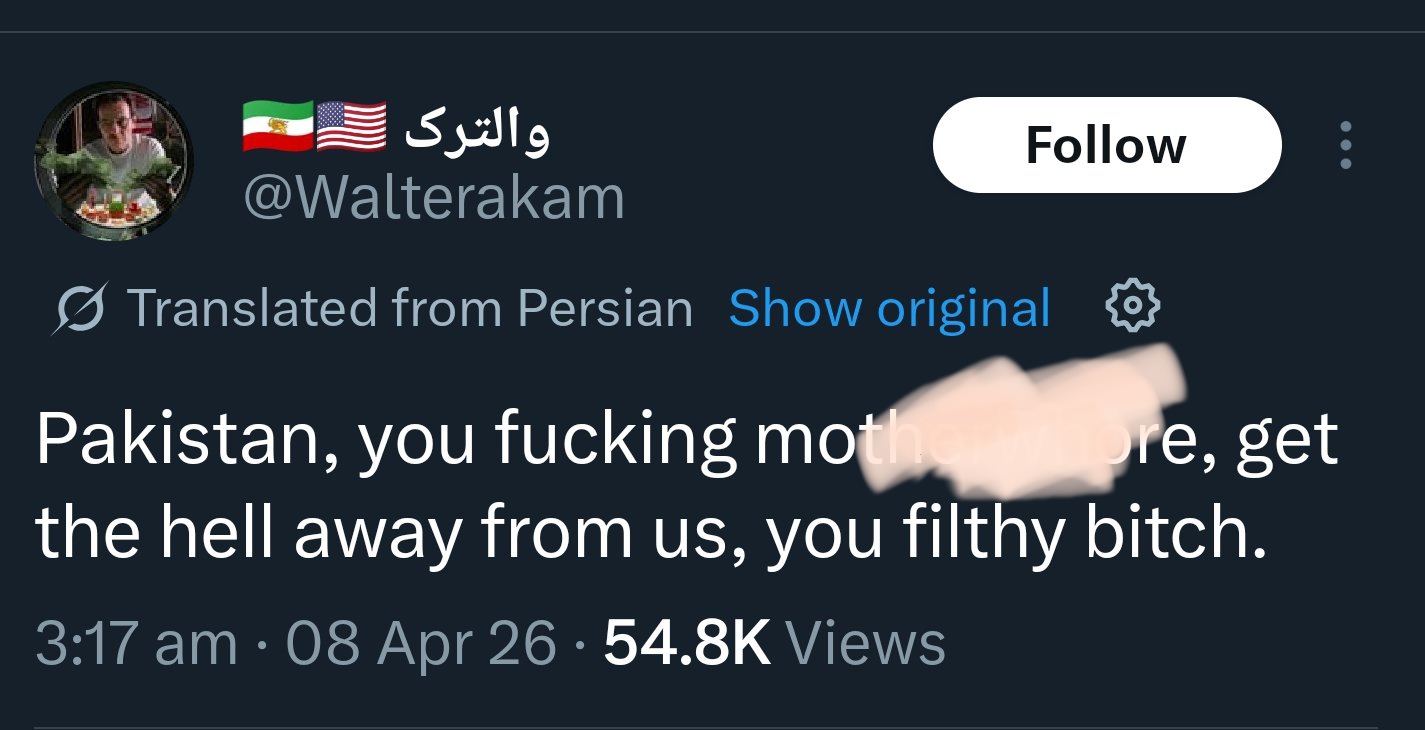Viewport: 1425px width, 730px height.
Task: Click the "Translated from Persian" label
Action: pyautogui.click(x=410, y=308)
